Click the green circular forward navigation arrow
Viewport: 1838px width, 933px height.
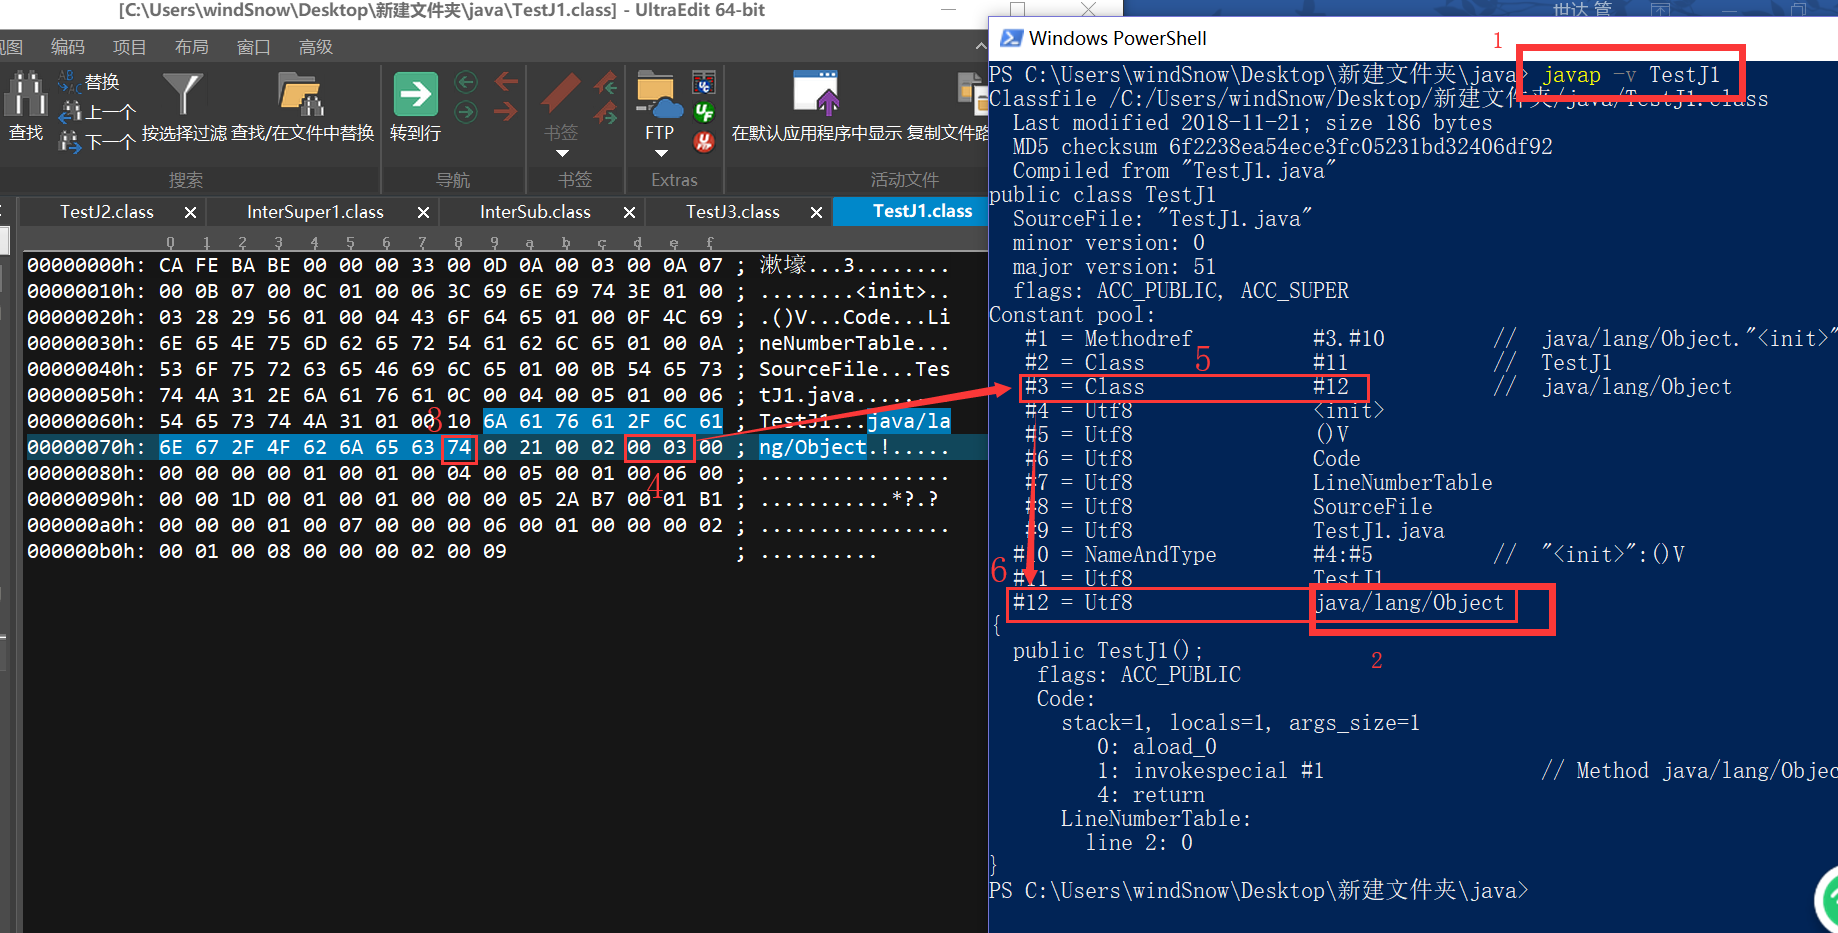point(466,111)
